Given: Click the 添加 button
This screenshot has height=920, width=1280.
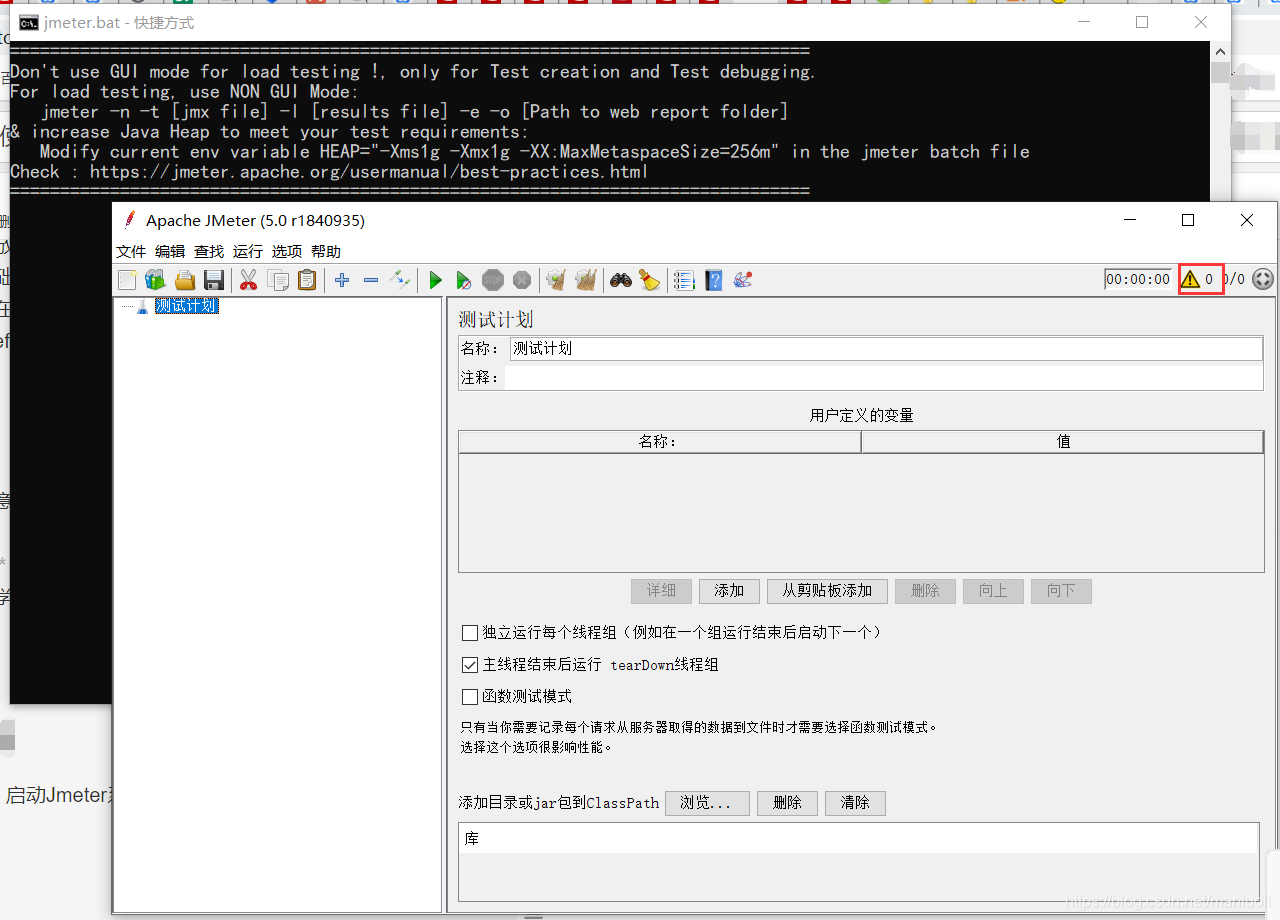Looking at the screenshot, I should [x=729, y=591].
